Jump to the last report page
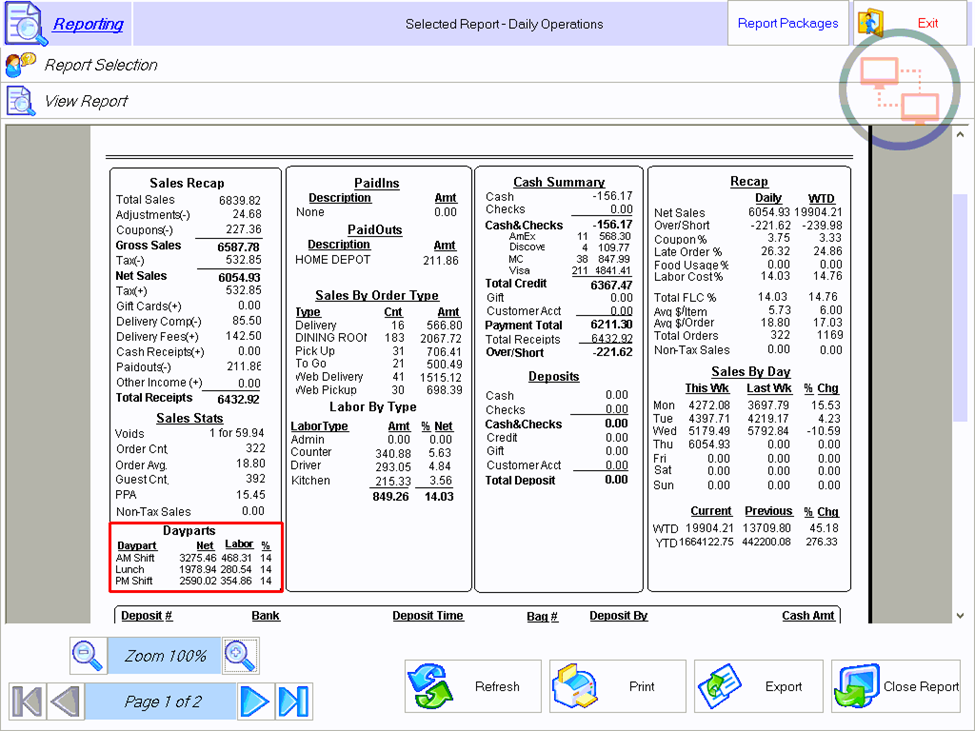Image resolution: width=975 pixels, height=731 pixels. pos(293,701)
